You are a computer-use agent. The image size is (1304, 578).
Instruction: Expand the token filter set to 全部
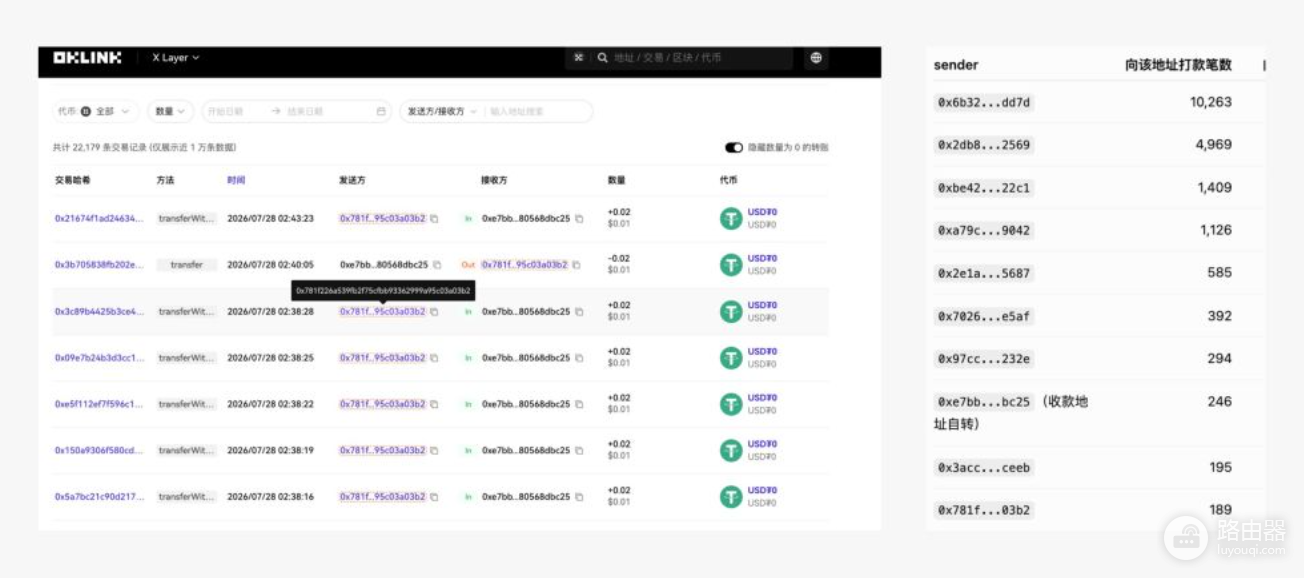coord(95,111)
